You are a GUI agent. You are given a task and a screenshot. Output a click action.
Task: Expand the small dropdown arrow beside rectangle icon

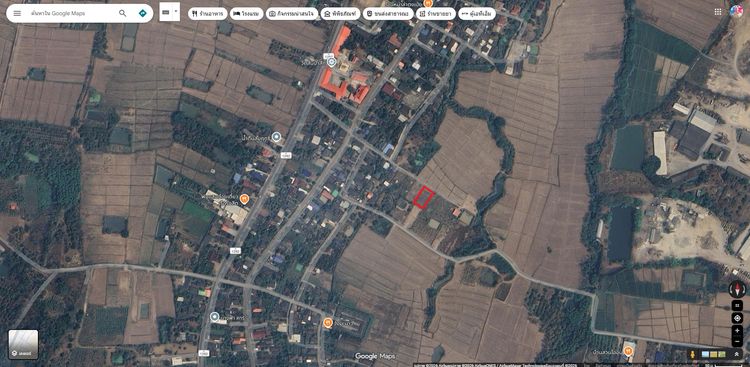click(x=176, y=11)
